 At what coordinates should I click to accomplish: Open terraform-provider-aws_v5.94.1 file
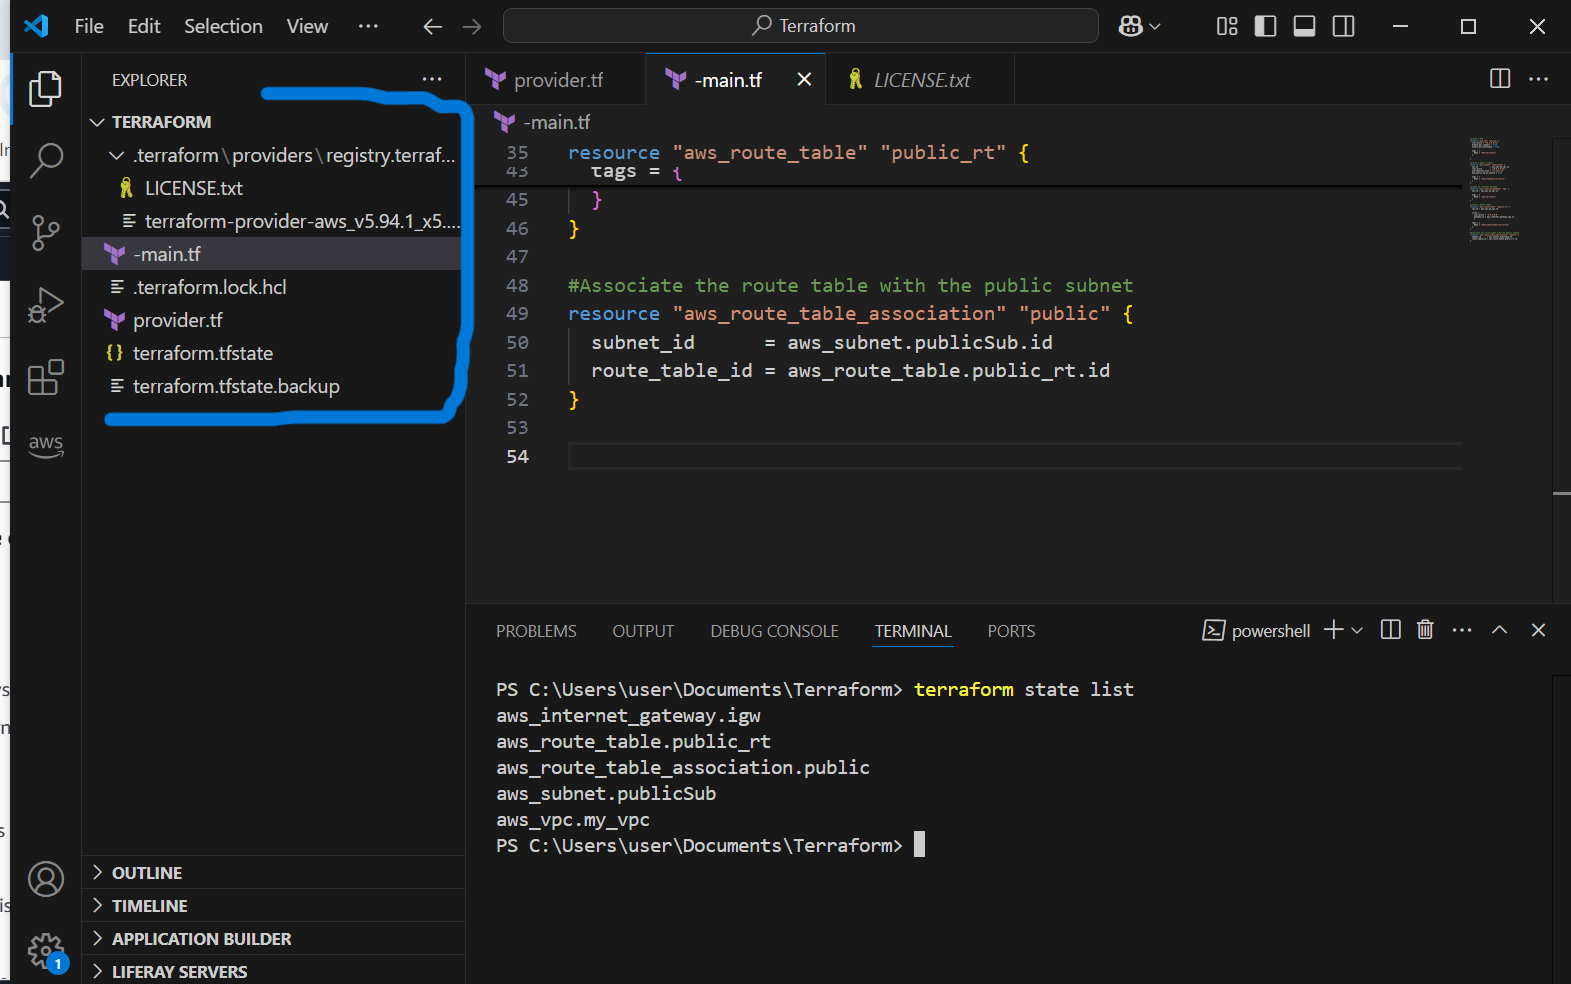click(272, 221)
